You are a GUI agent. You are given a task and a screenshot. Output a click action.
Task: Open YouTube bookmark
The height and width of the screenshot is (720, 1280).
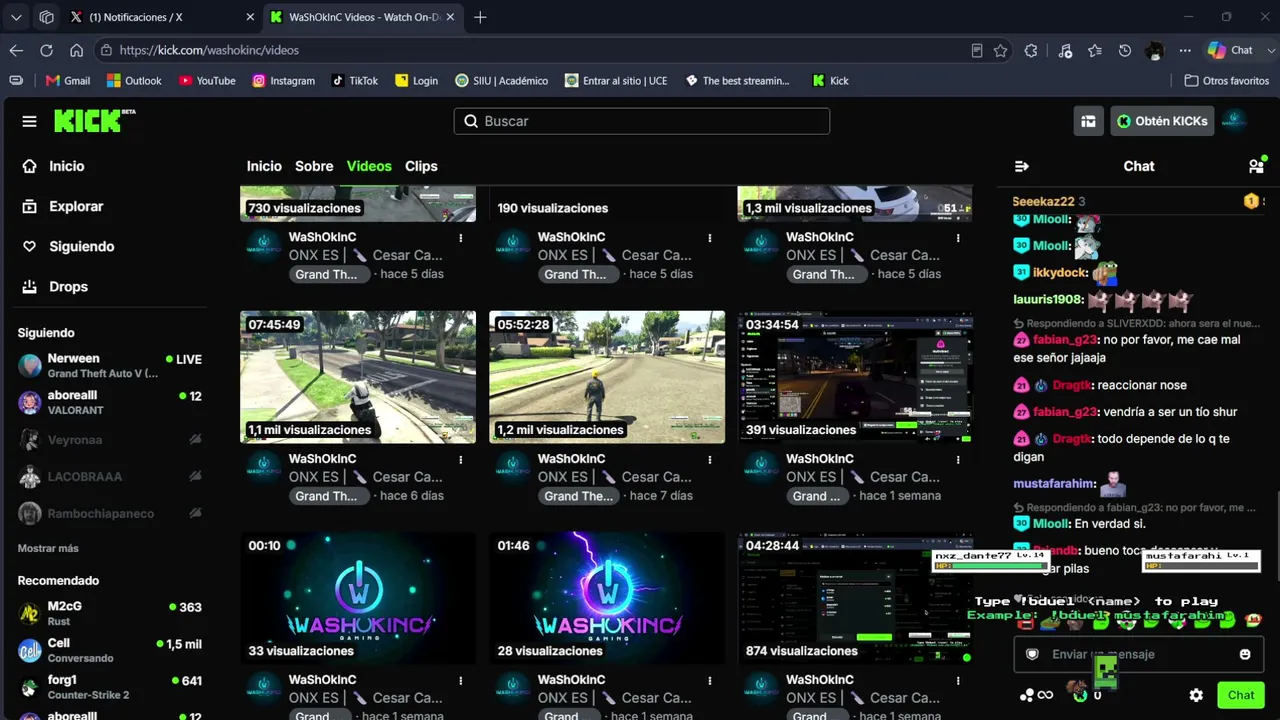(207, 81)
